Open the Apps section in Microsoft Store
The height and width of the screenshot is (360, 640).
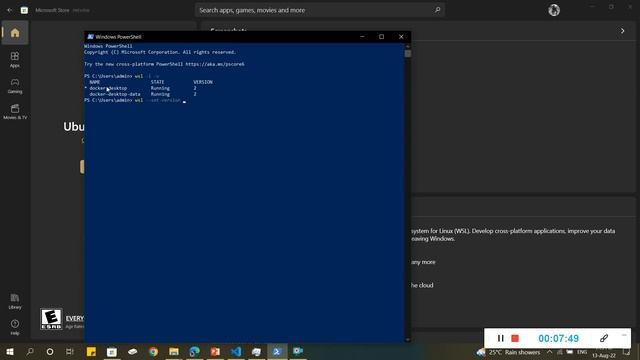[15, 59]
